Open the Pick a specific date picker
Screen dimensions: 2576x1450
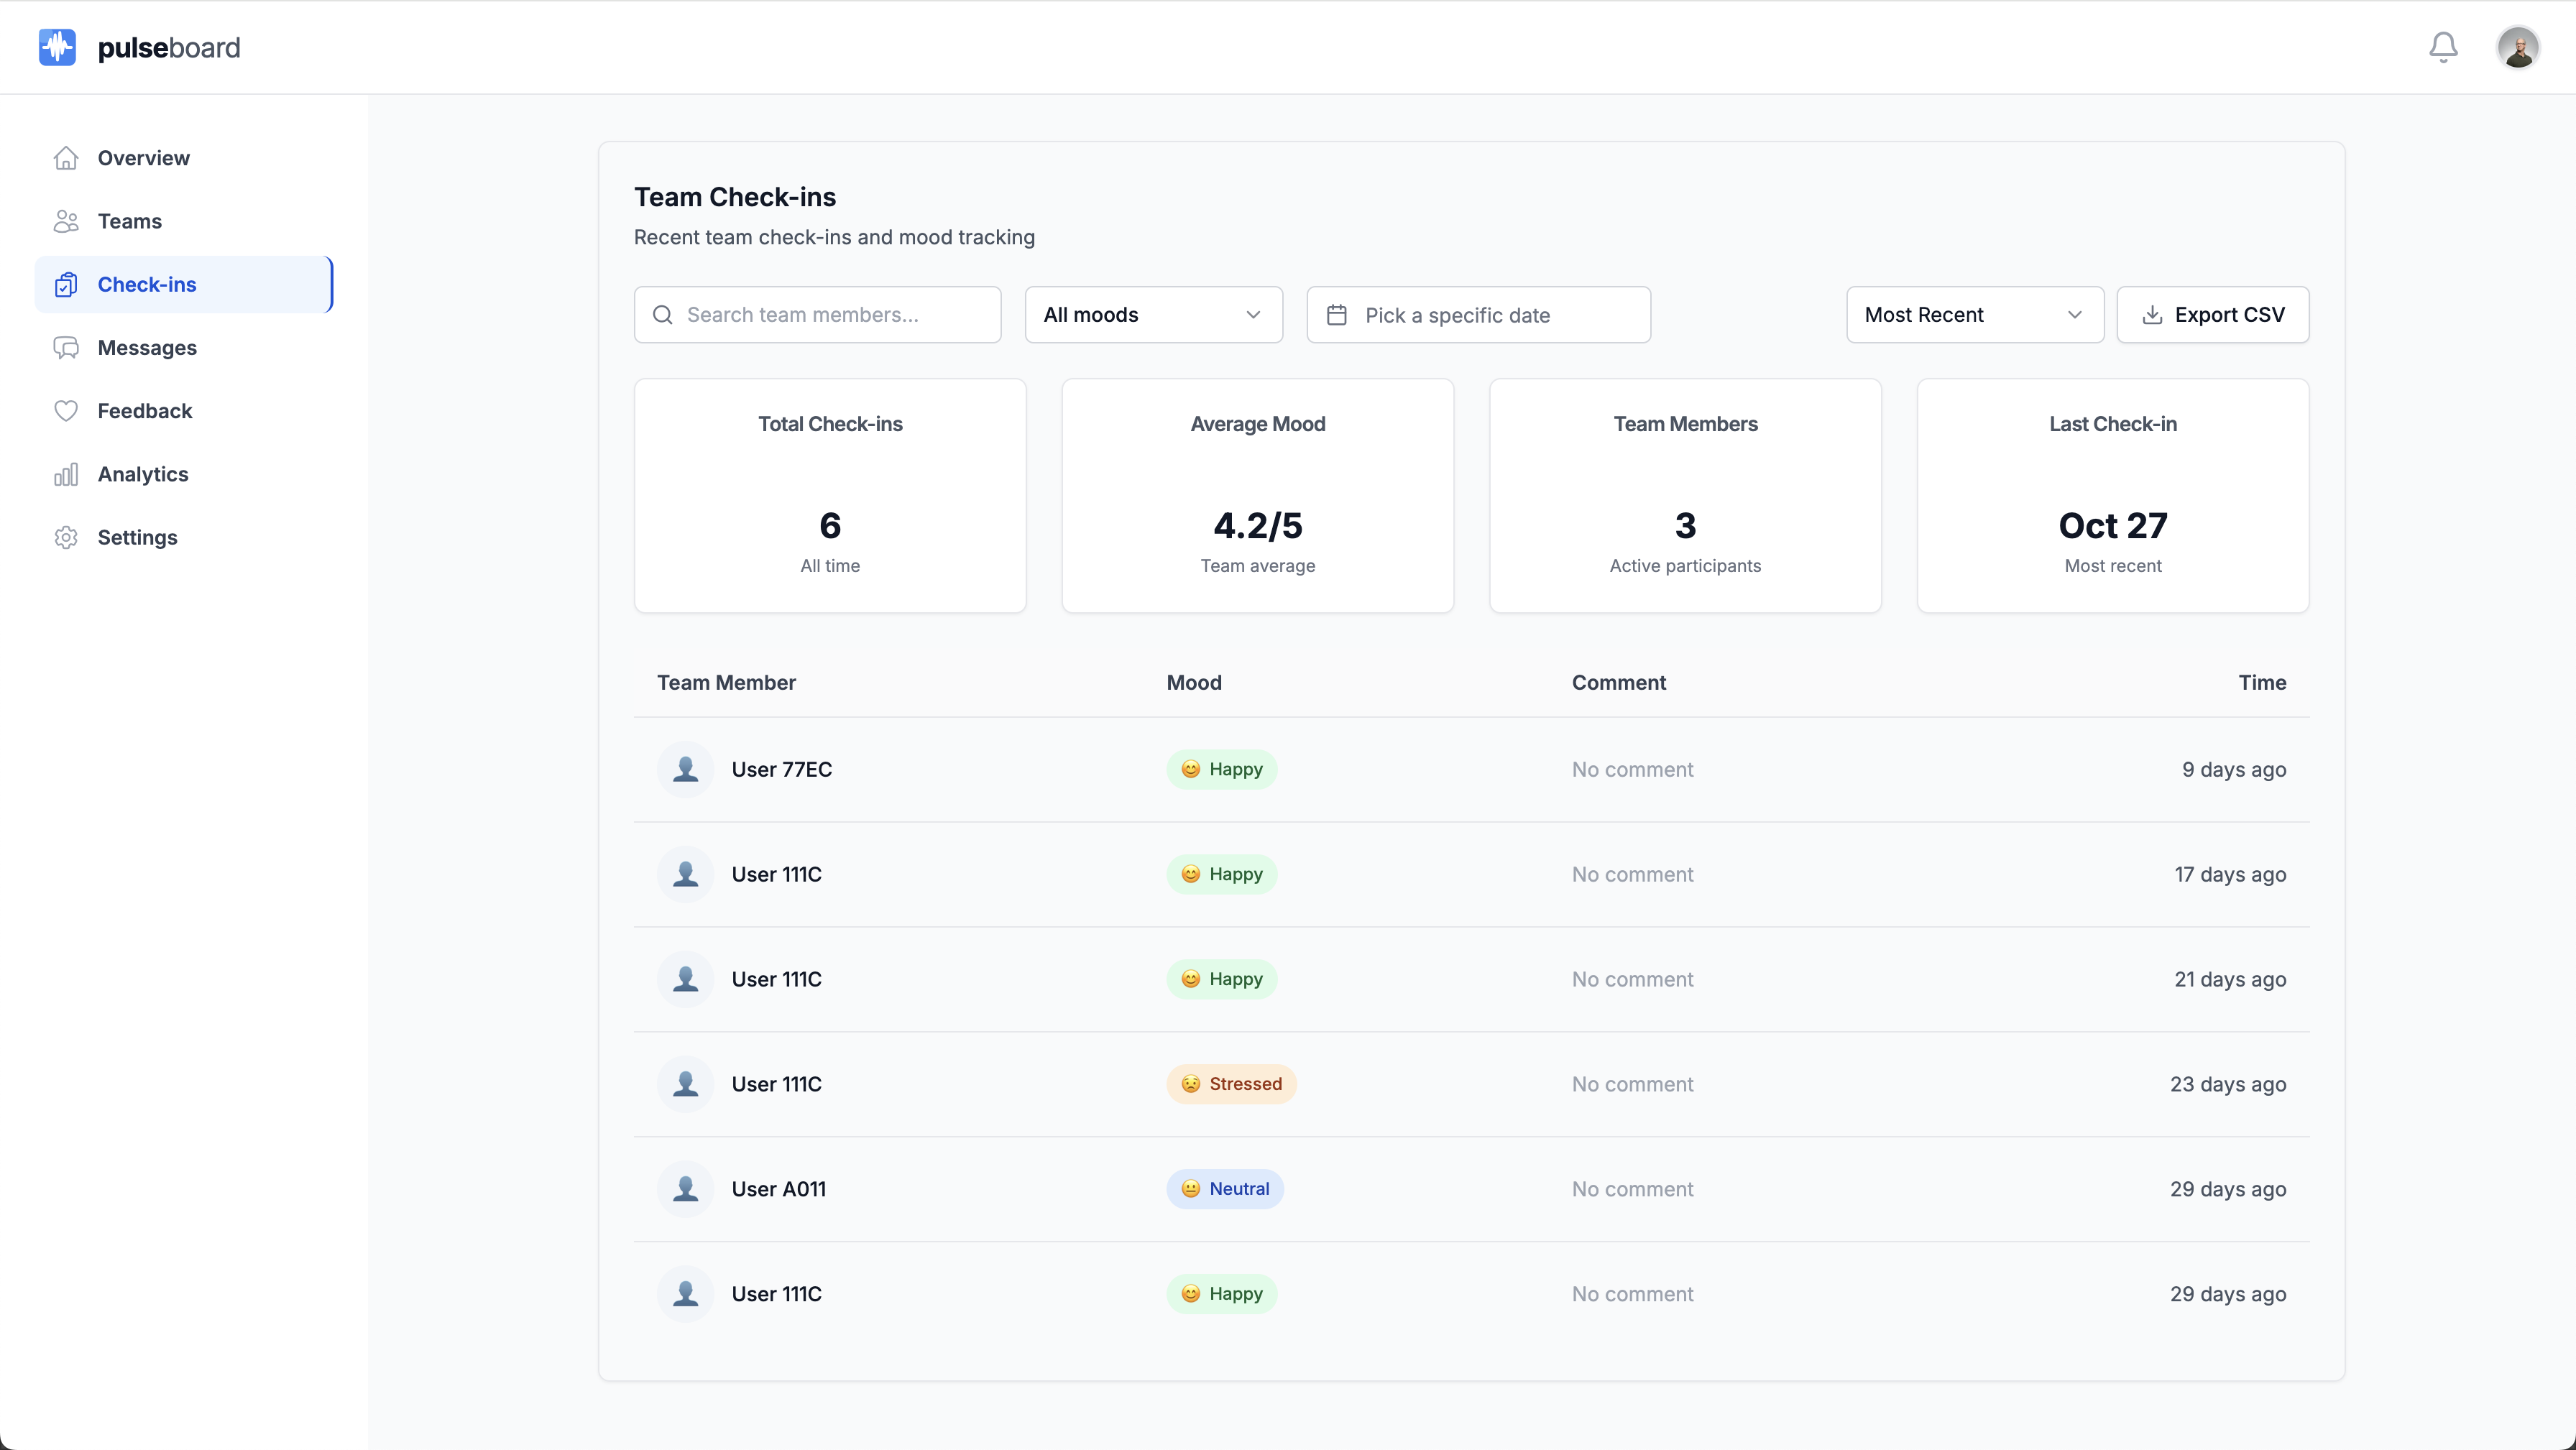1478,315
